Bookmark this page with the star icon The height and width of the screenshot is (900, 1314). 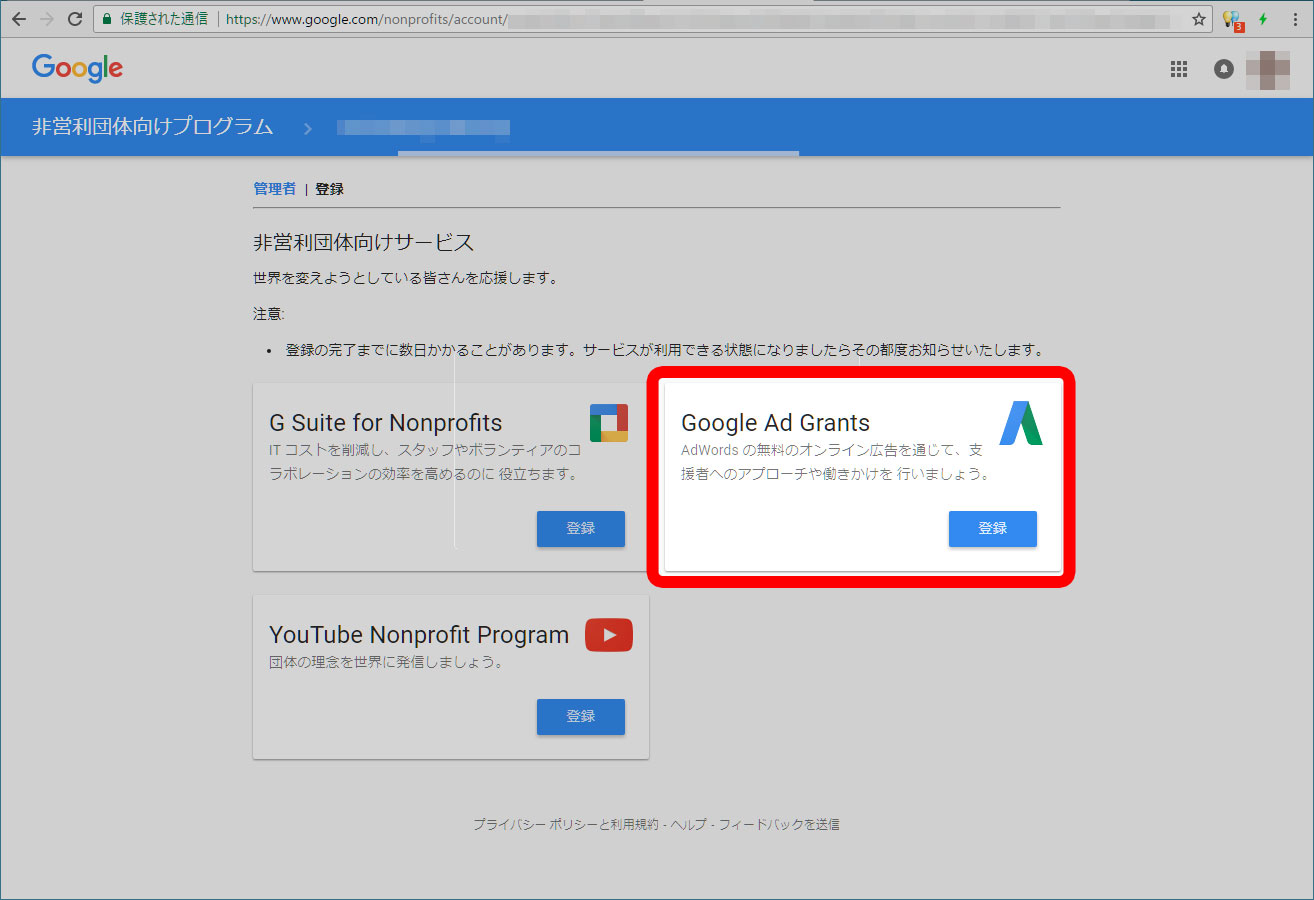pyautogui.click(x=1199, y=19)
